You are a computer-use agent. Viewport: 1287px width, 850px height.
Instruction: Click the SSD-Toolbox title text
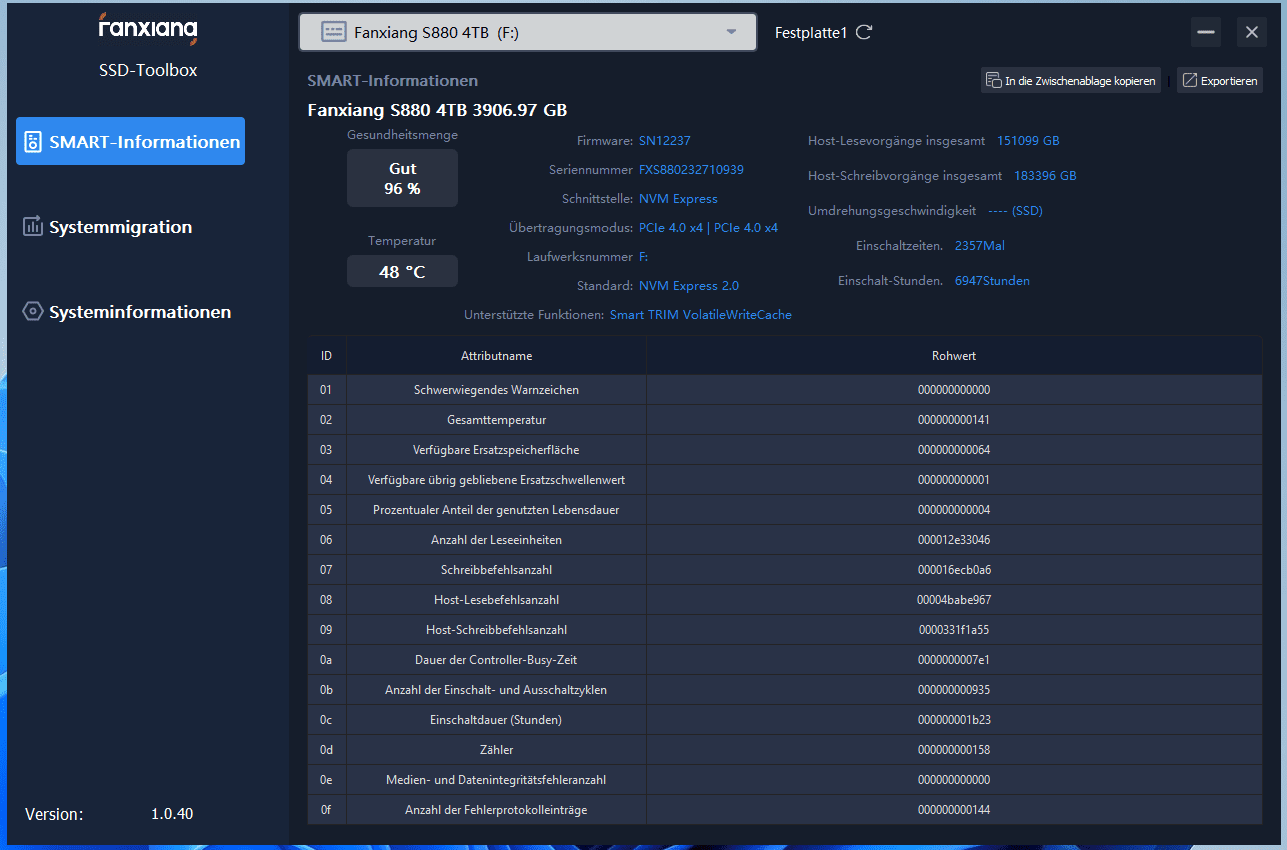pyautogui.click(x=148, y=70)
